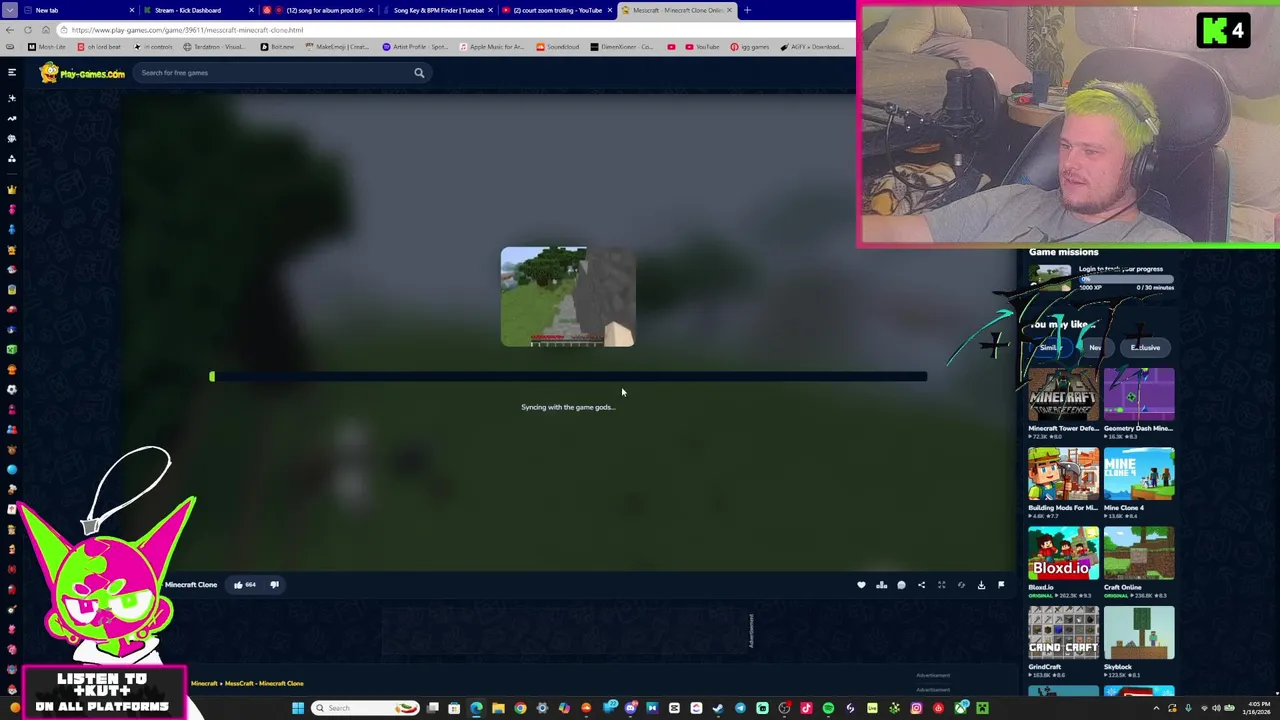Open Skyblock game thumbnail
The image size is (1280, 720).
1139,633
